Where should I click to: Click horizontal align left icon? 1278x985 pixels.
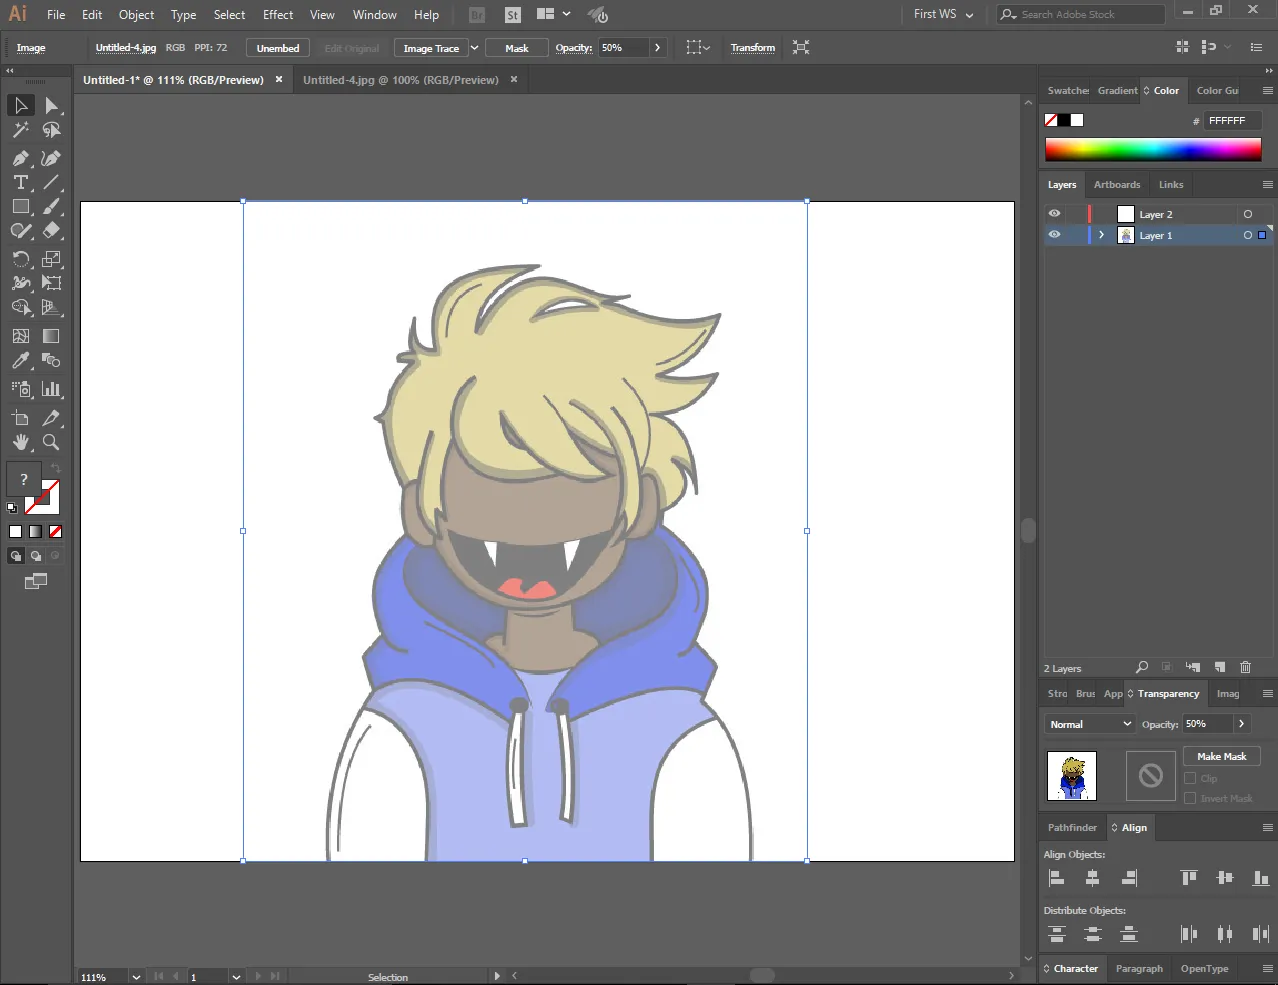click(x=1056, y=878)
